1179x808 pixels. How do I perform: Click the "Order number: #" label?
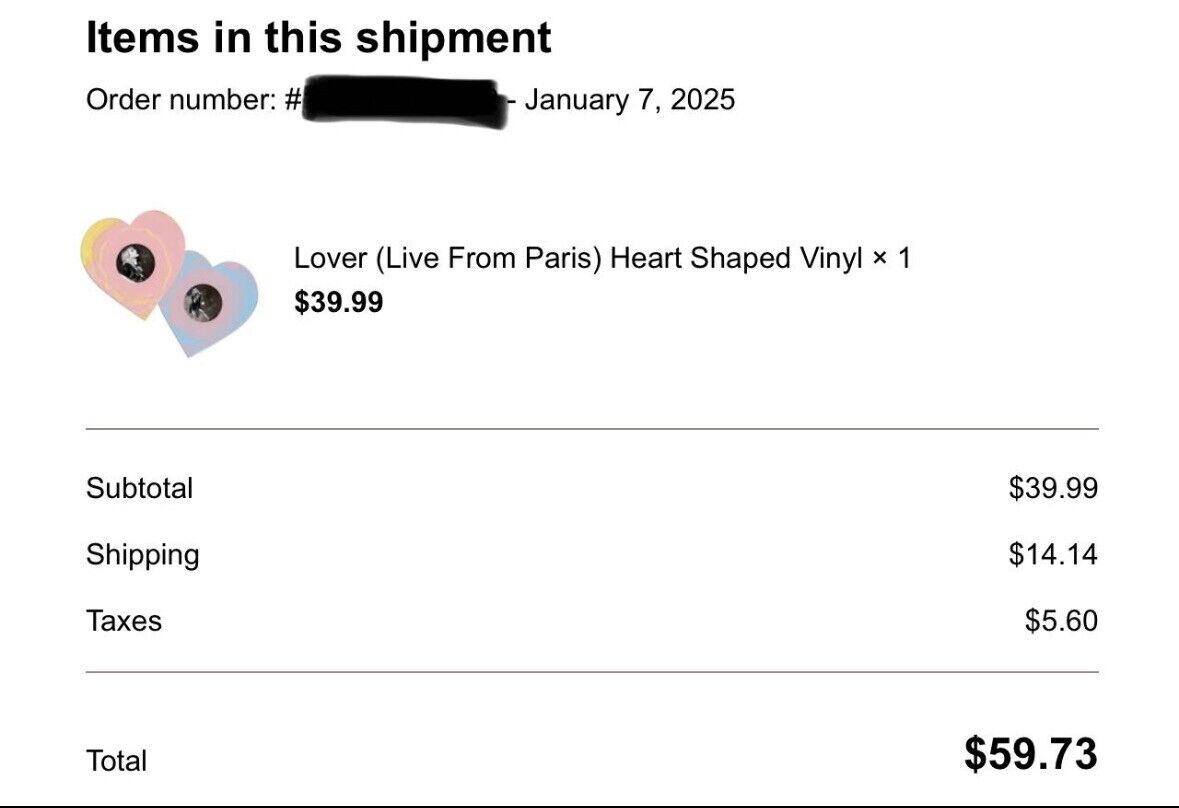193,99
